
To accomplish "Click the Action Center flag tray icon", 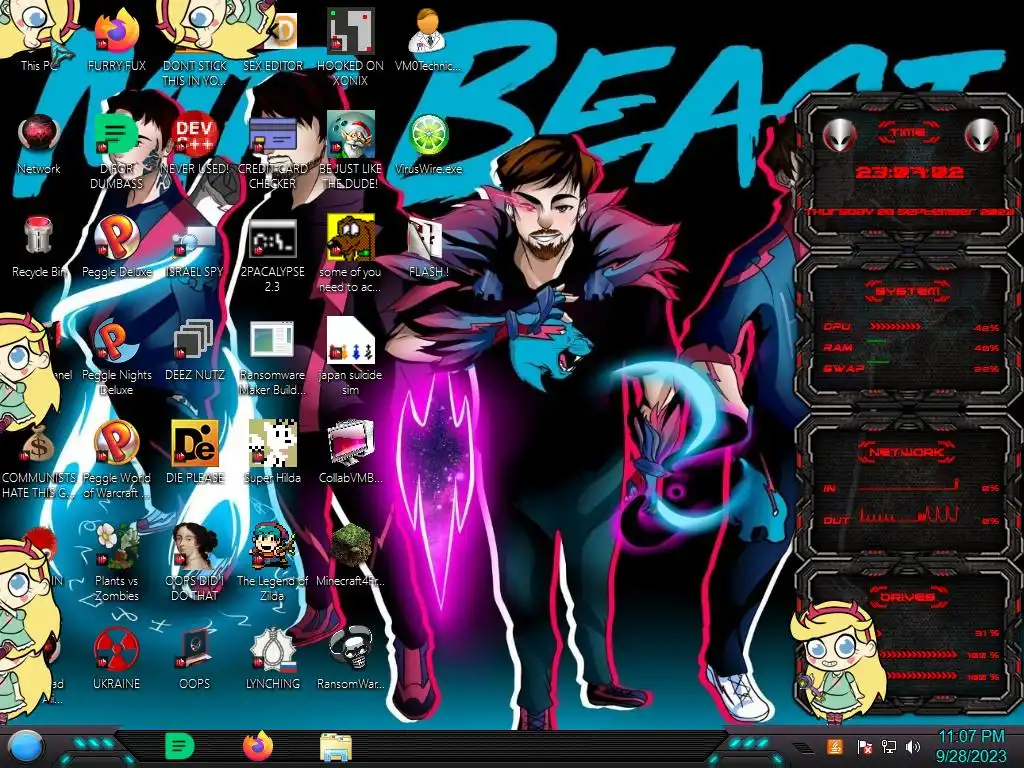I will (864, 746).
